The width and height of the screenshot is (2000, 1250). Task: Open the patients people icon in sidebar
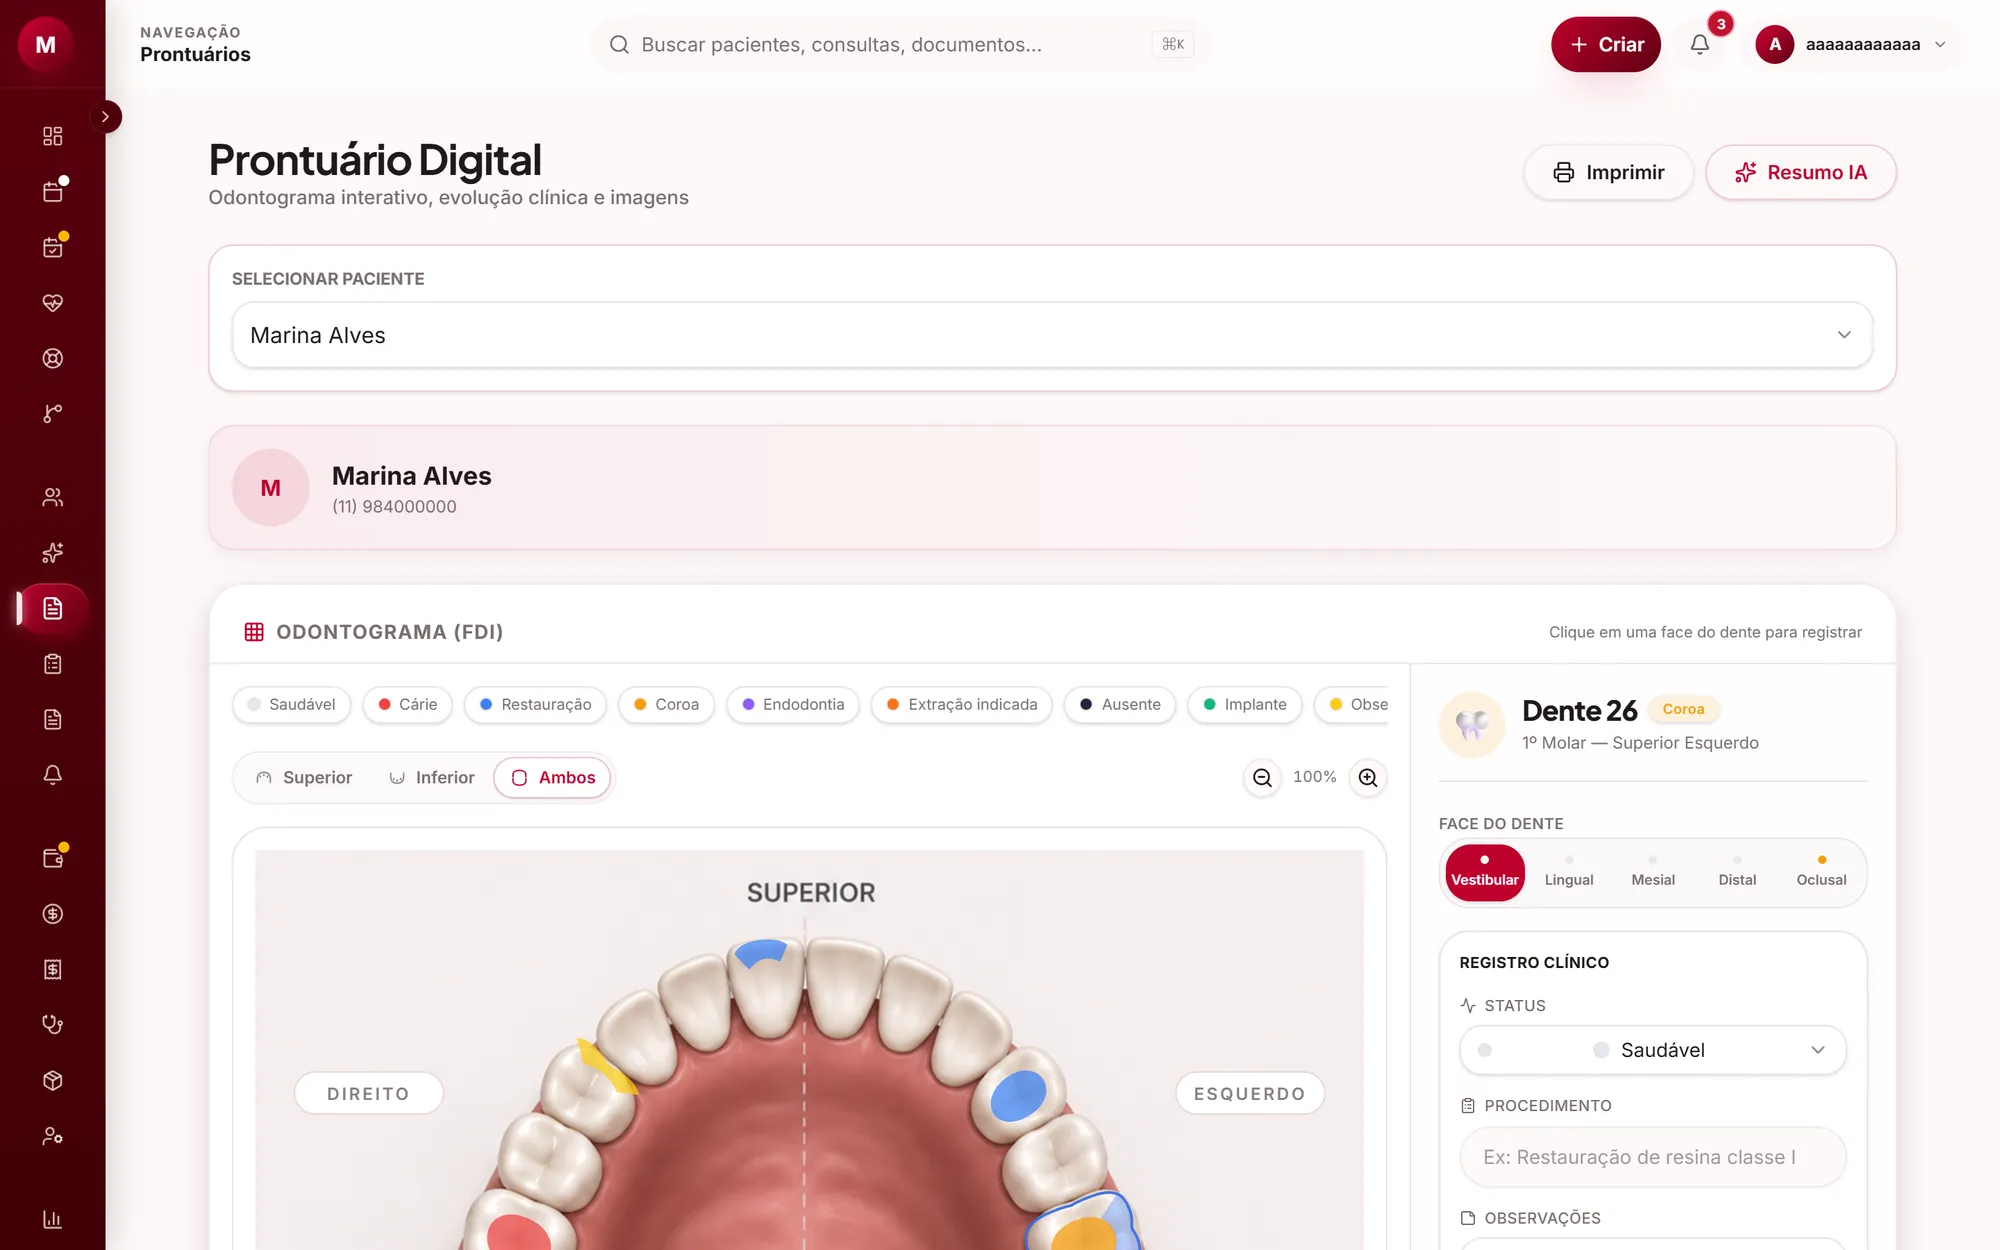tap(53, 497)
